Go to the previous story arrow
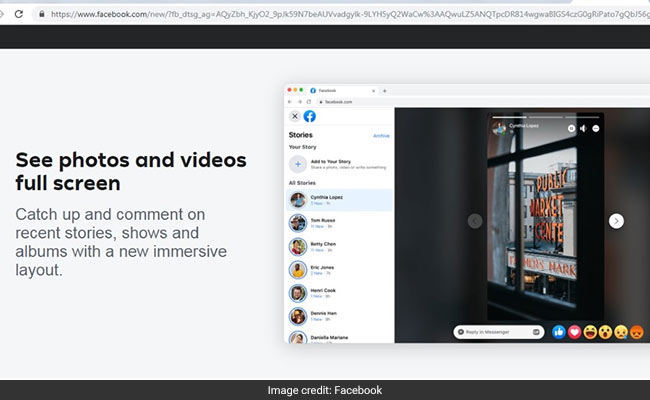 pyautogui.click(x=475, y=221)
